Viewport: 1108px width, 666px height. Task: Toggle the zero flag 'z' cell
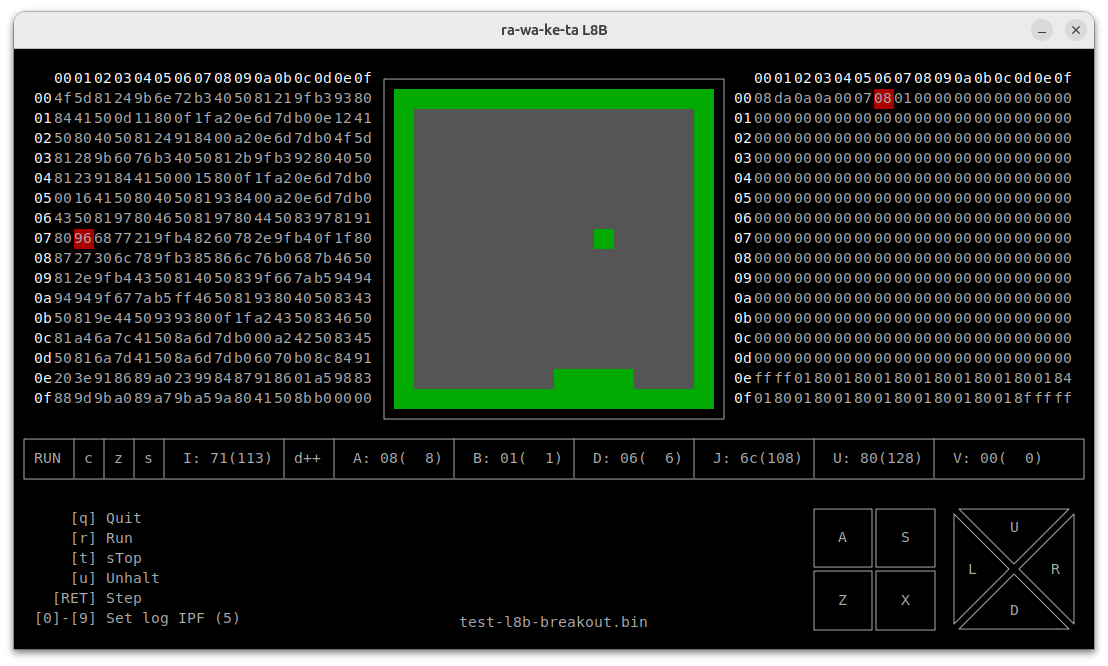point(119,458)
